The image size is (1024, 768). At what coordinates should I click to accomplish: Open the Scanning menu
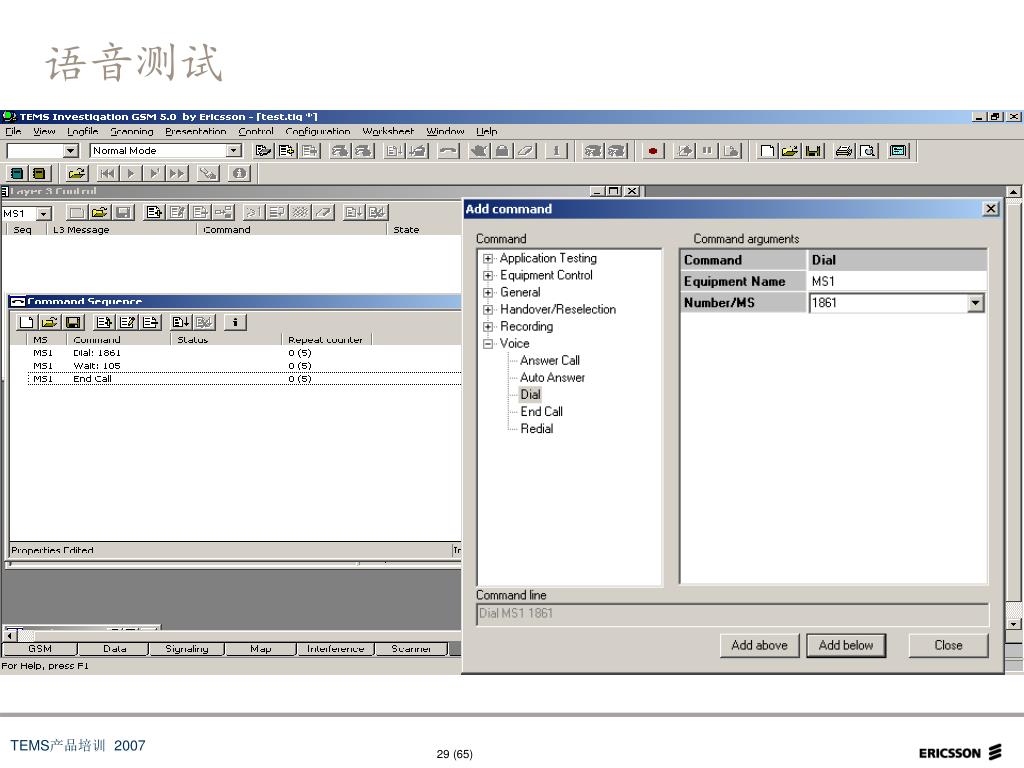(131, 131)
